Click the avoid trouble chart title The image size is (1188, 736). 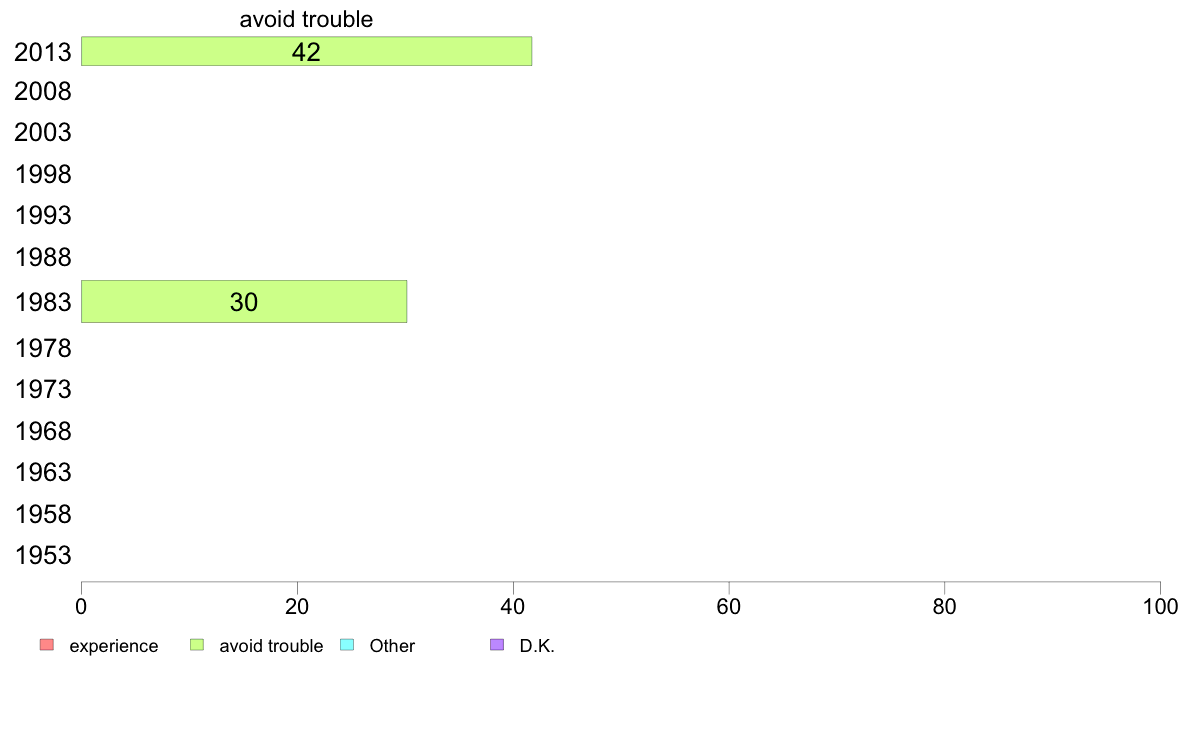[x=306, y=19]
